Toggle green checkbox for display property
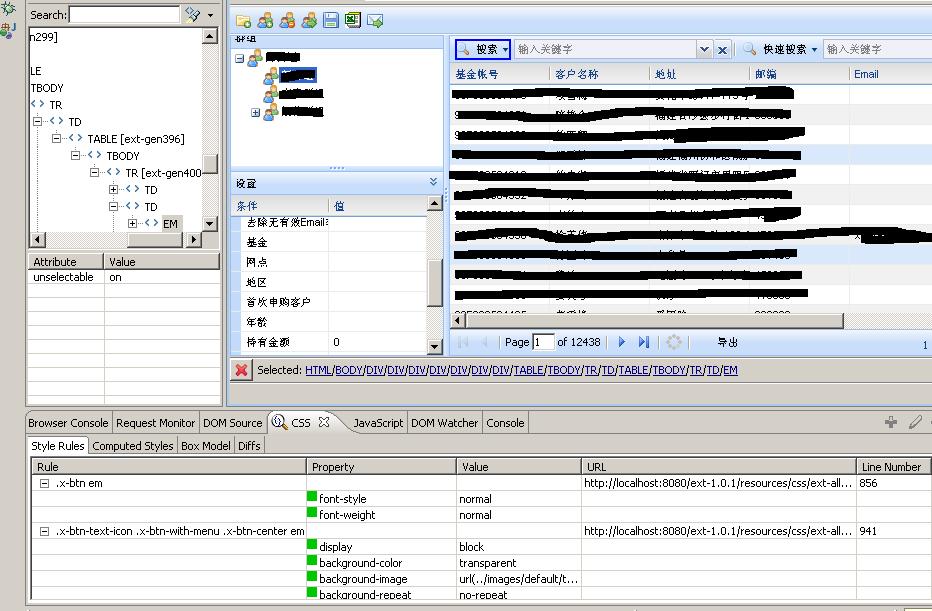932x611 pixels. [312, 546]
